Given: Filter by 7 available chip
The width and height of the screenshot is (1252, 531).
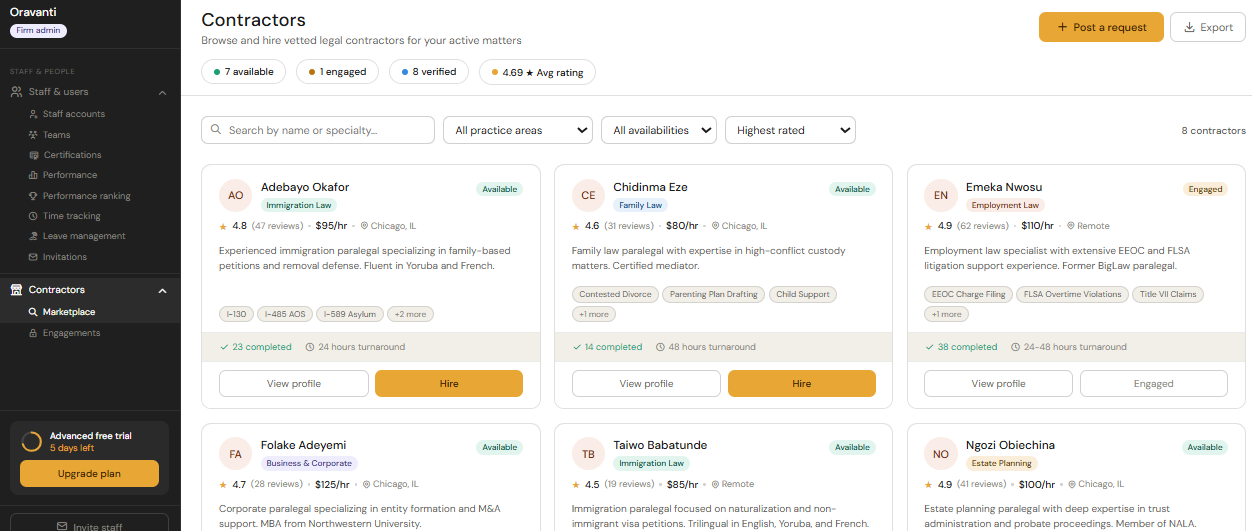Looking at the screenshot, I should tap(243, 72).
